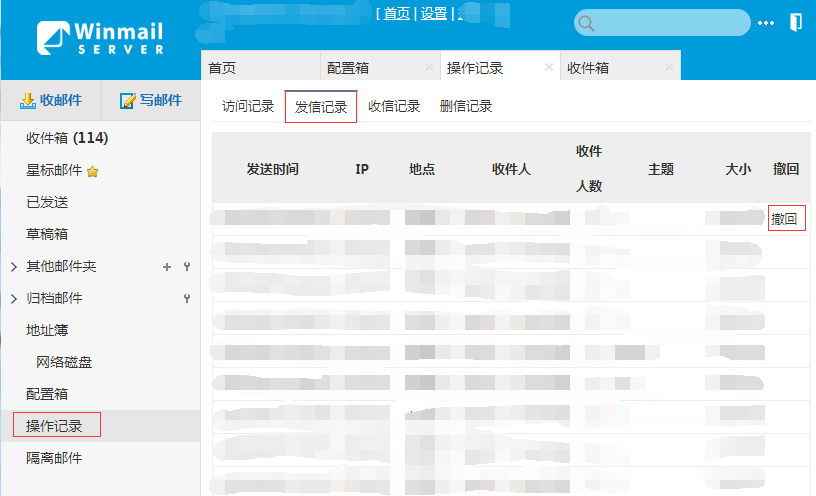
Task: Open 收件箱 (114) in sidebar
Action: [67, 138]
